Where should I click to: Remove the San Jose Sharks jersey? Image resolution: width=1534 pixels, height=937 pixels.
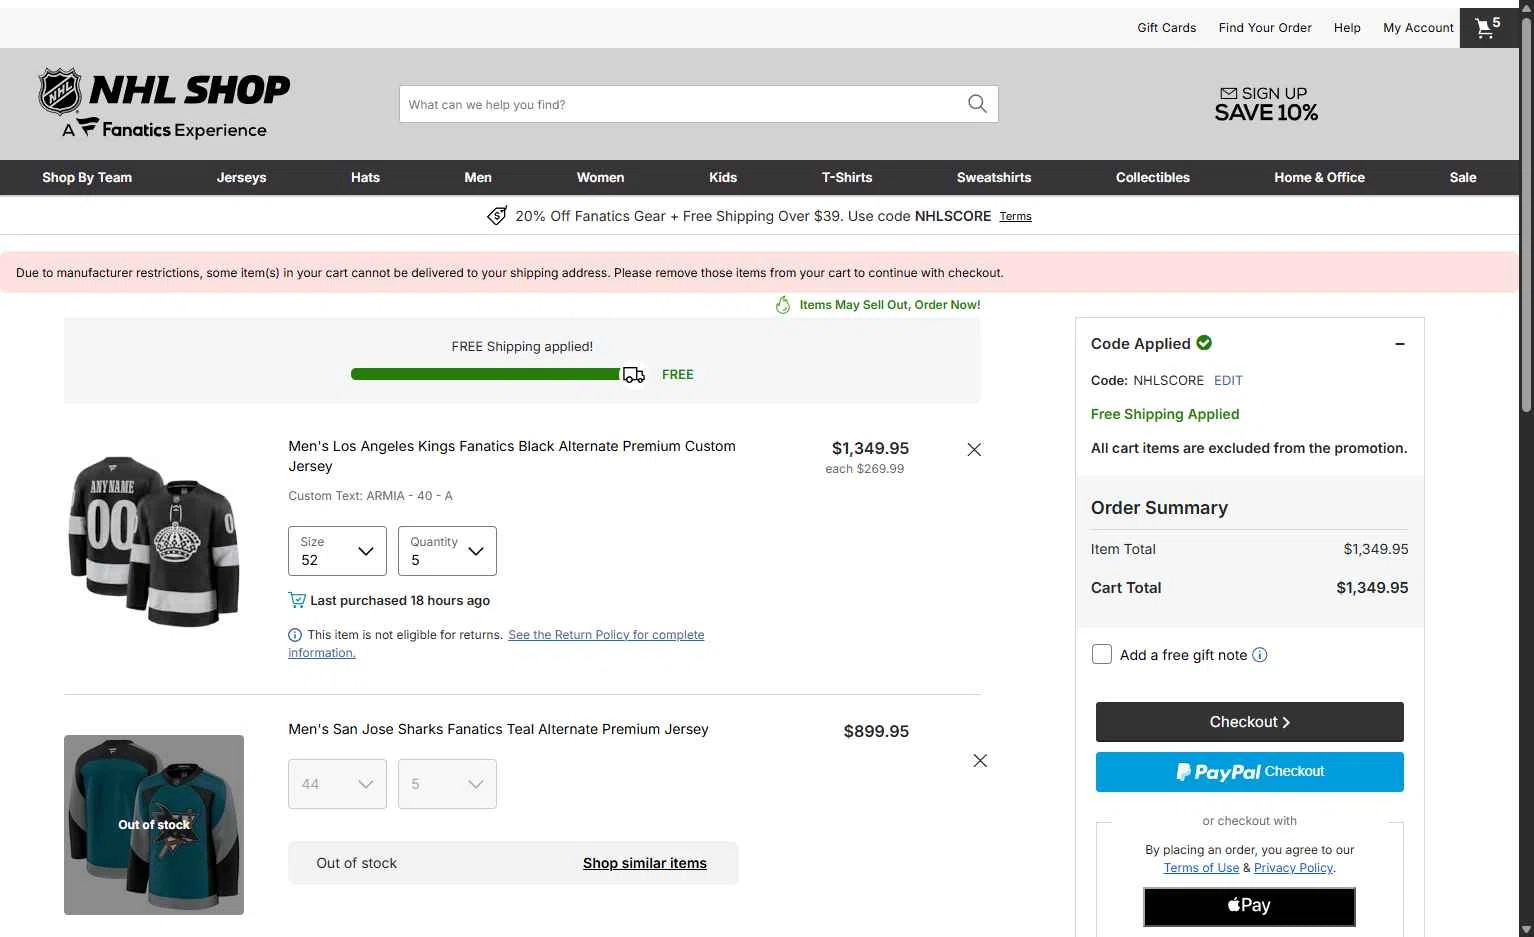pos(980,761)
